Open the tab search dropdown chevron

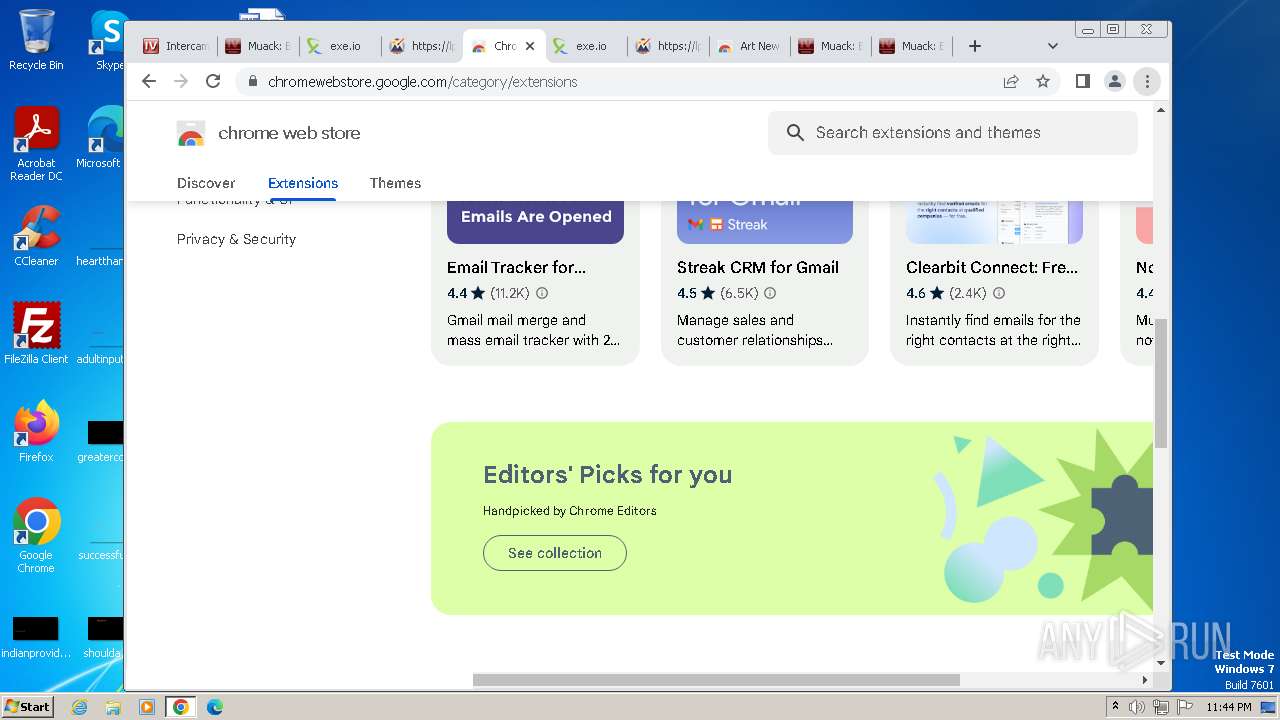pyautogui.click(x=1052, y=46)
